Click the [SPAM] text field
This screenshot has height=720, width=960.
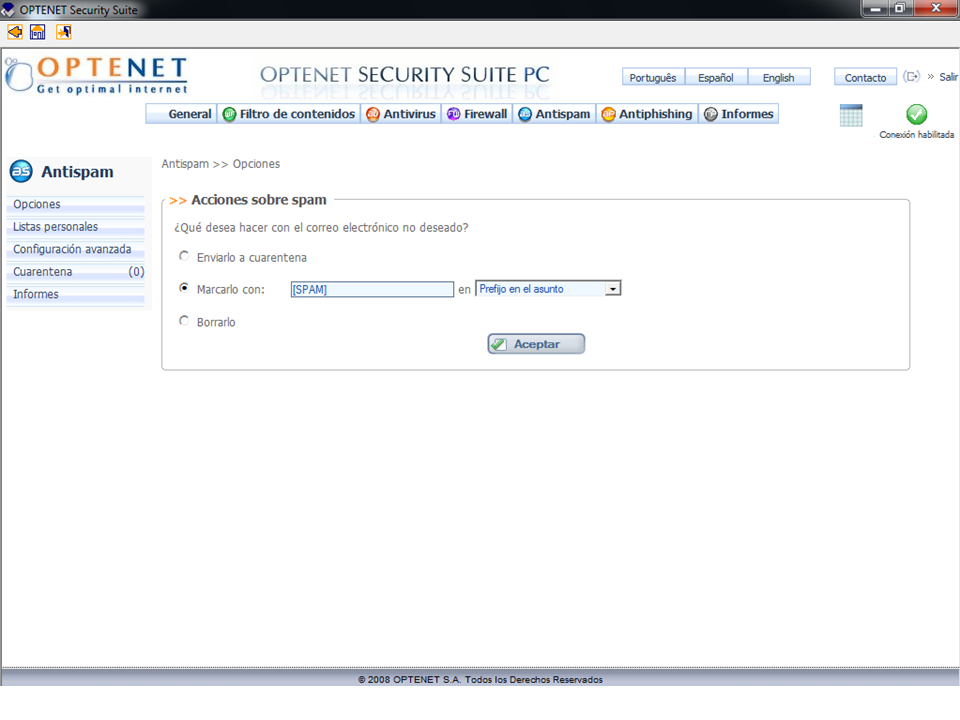[x=372, y=289]
